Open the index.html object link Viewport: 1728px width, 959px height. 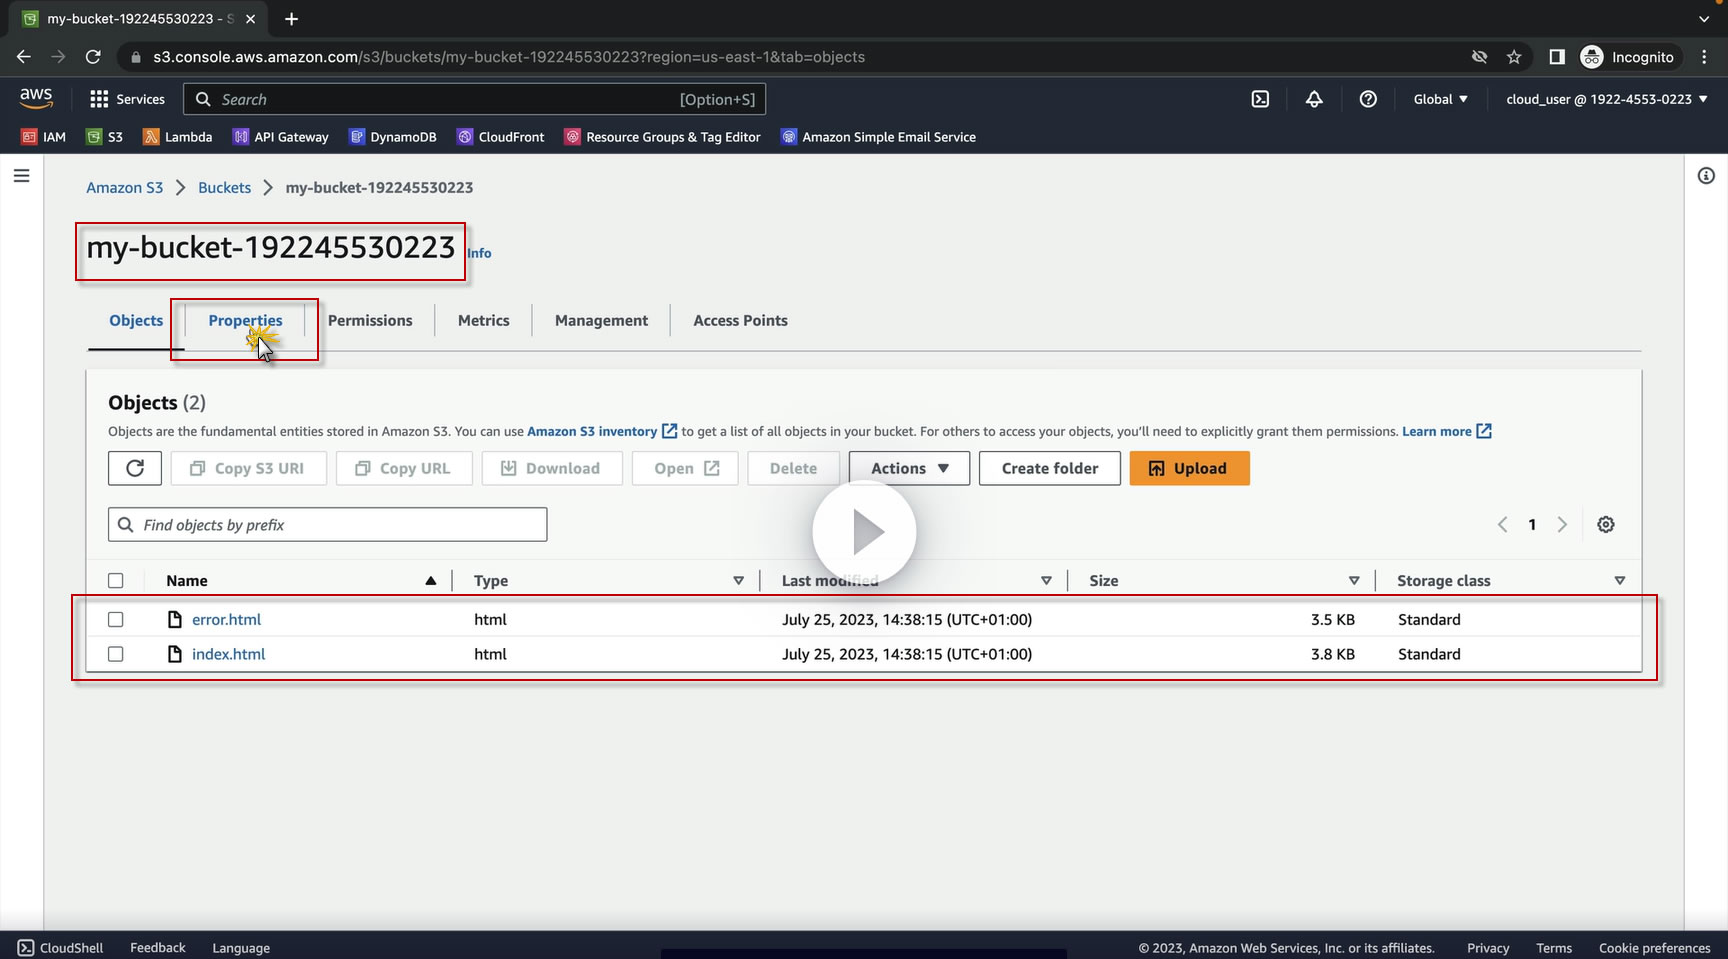point(228,654)
